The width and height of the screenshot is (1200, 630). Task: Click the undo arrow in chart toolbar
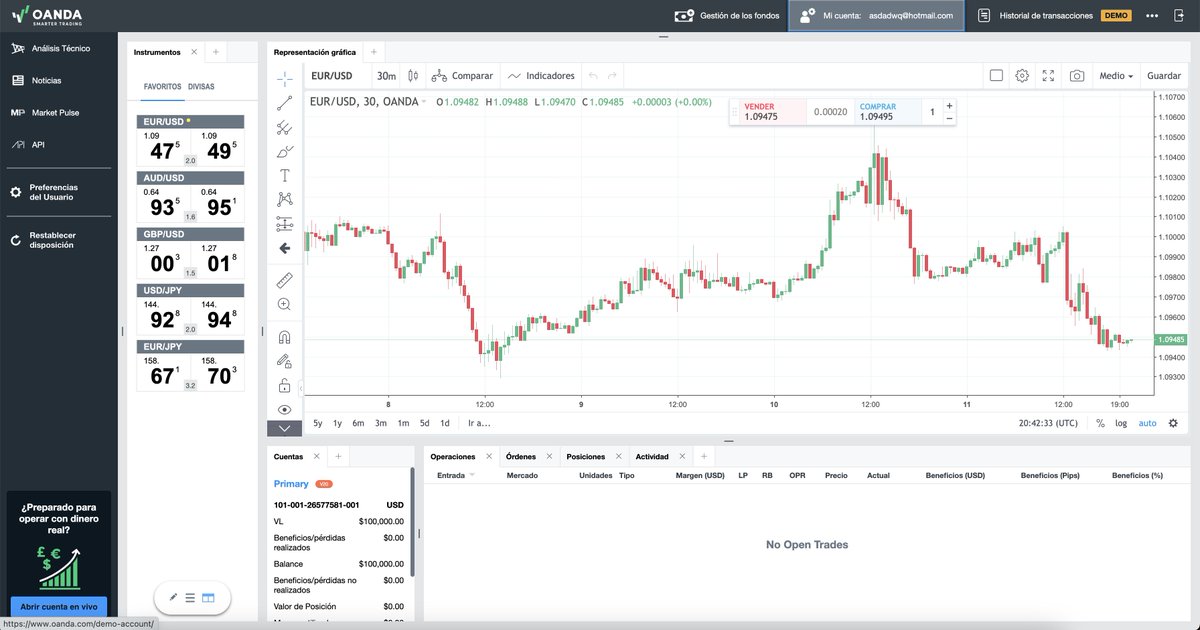pyautogui.click(x=593, y=76)
